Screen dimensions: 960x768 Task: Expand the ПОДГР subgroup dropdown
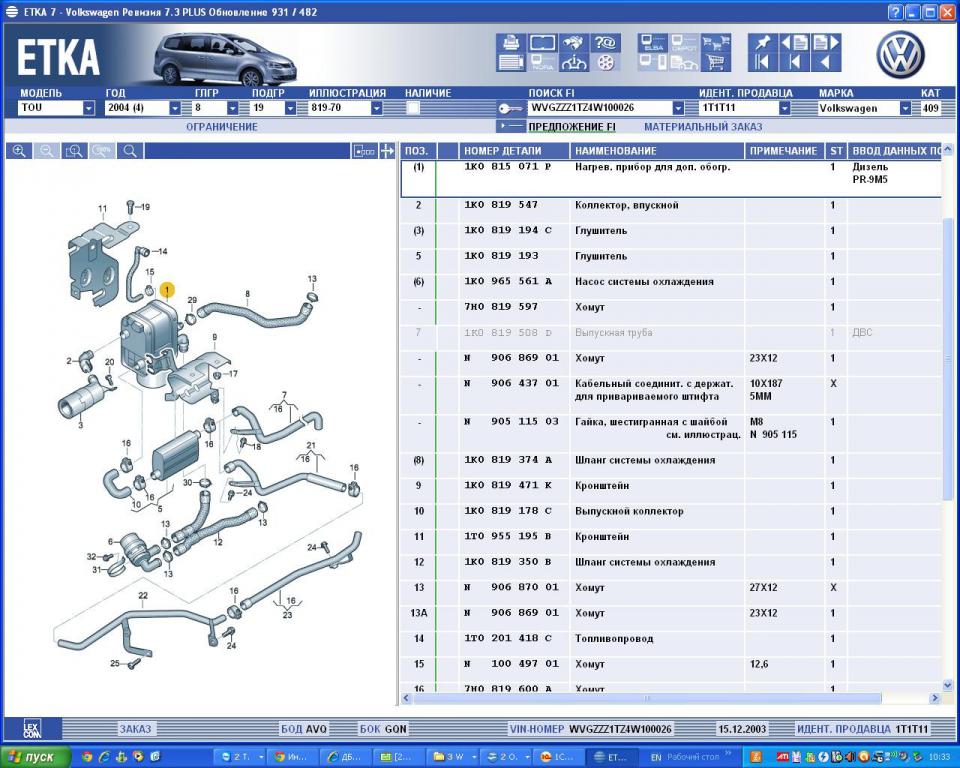coord(290,108)
